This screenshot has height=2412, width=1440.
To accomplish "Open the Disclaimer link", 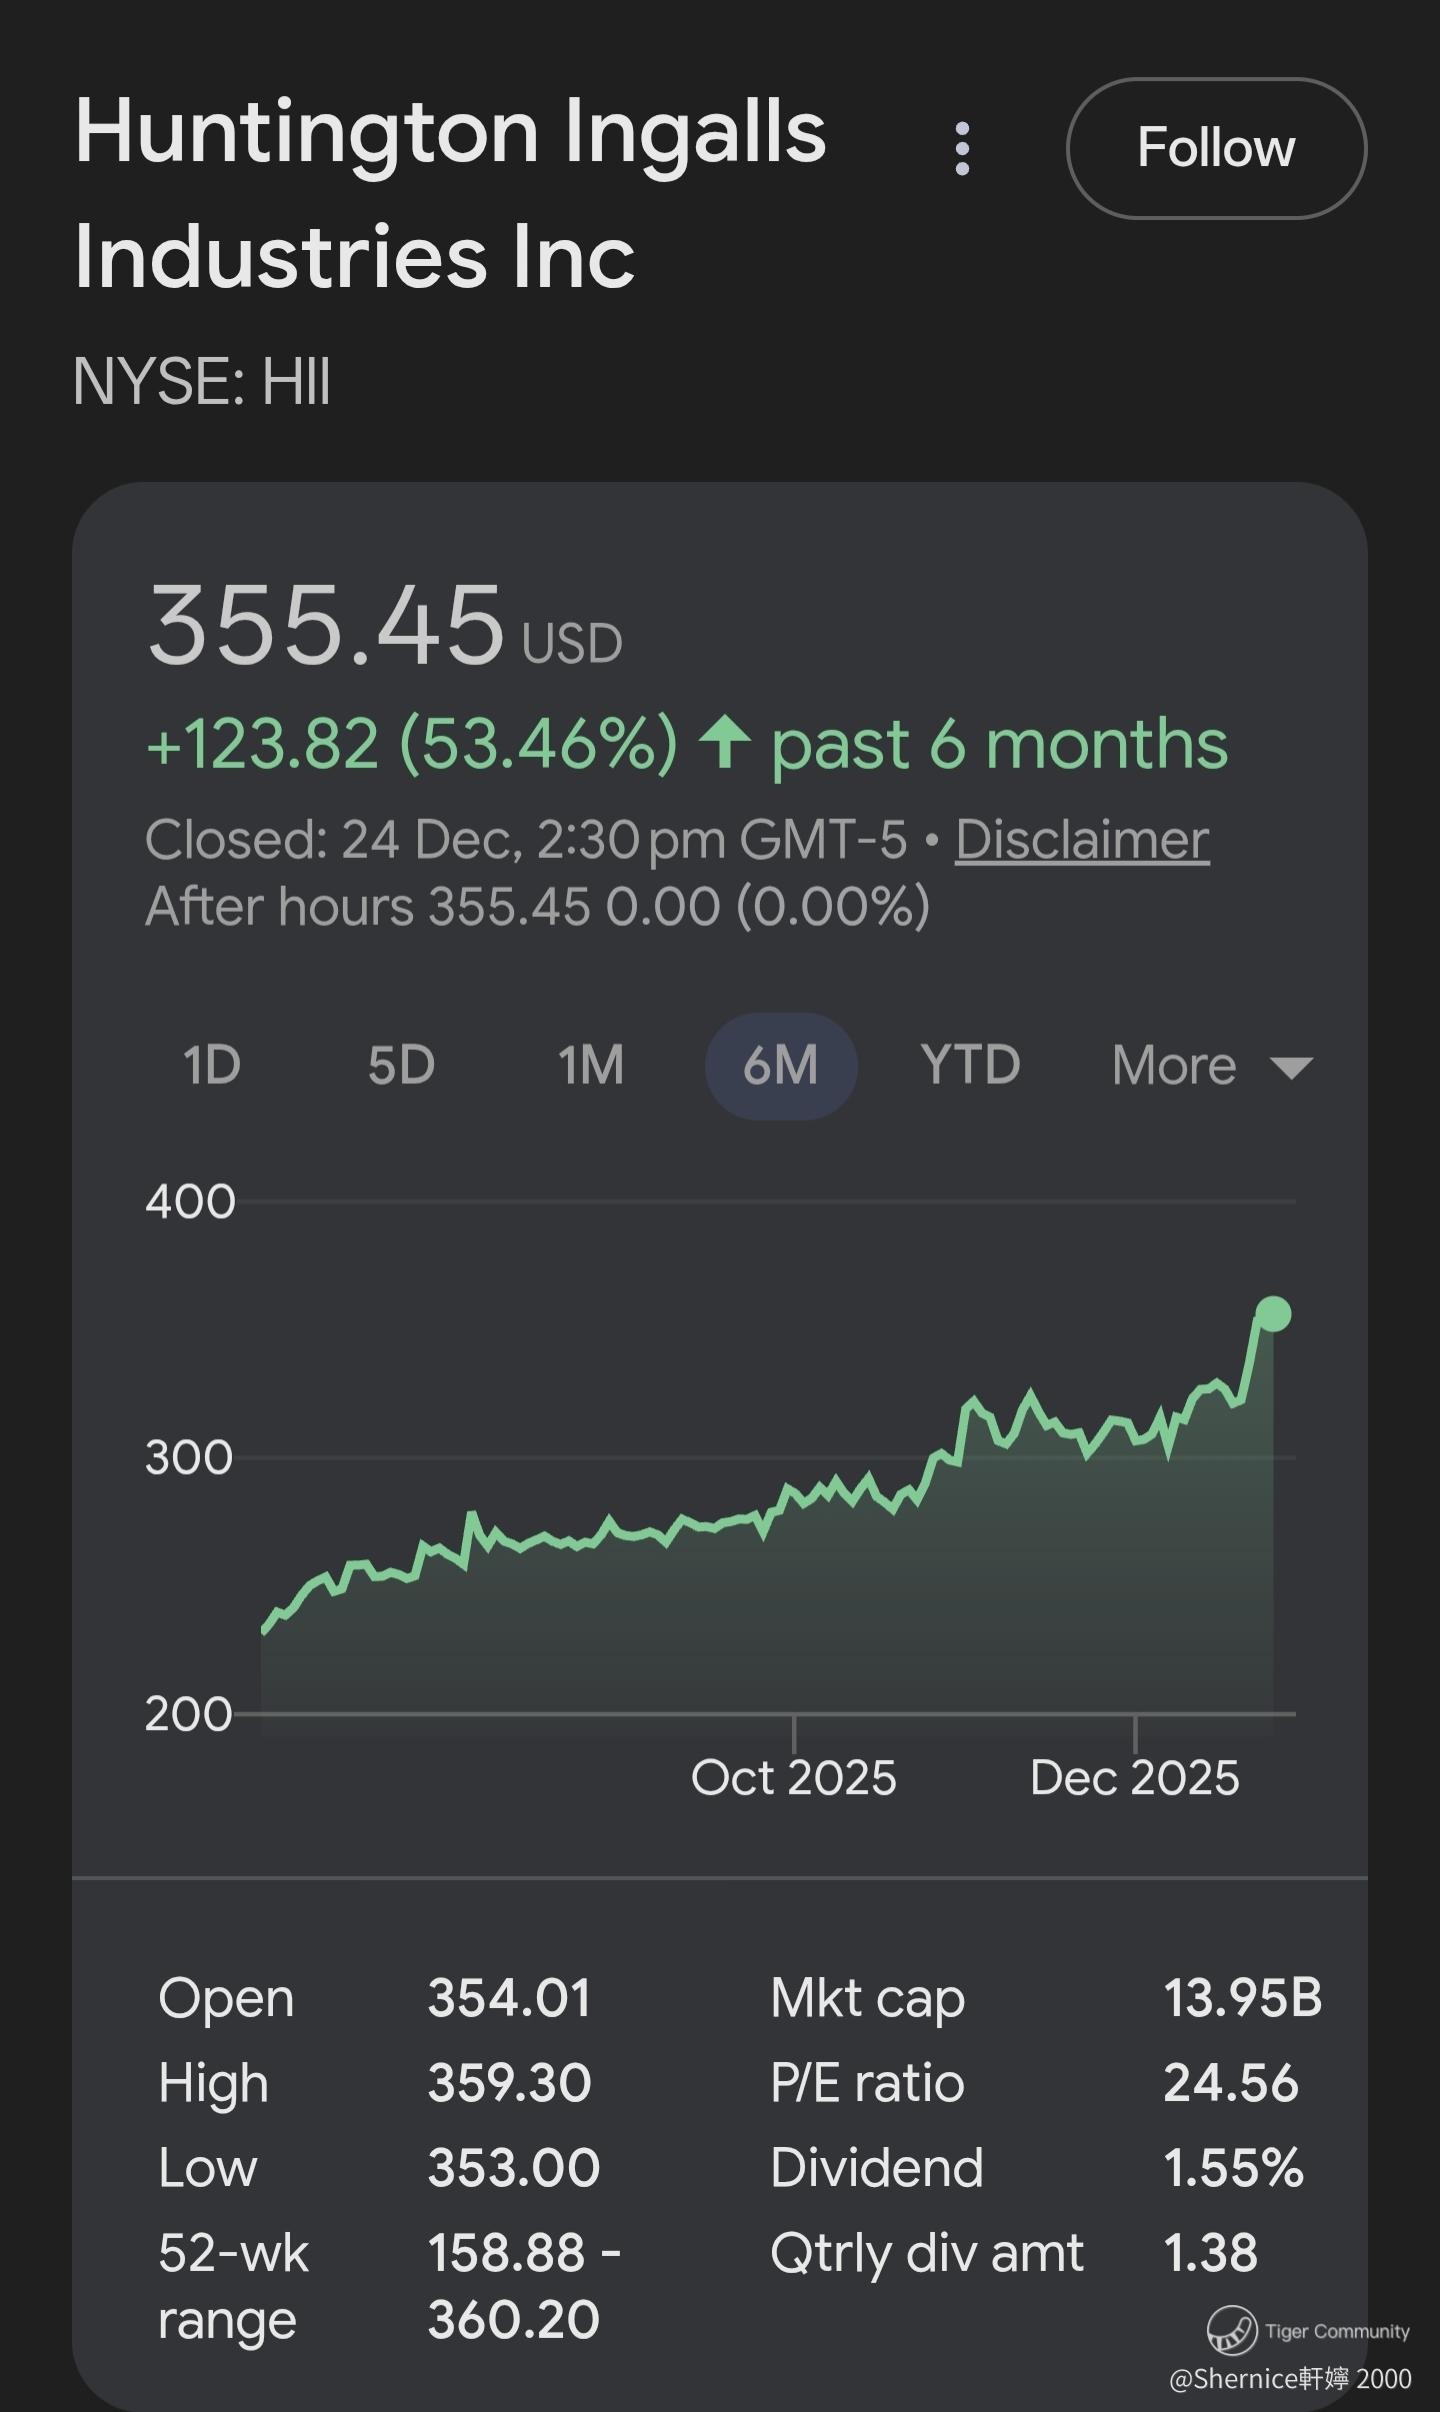I will point(1082,840).
